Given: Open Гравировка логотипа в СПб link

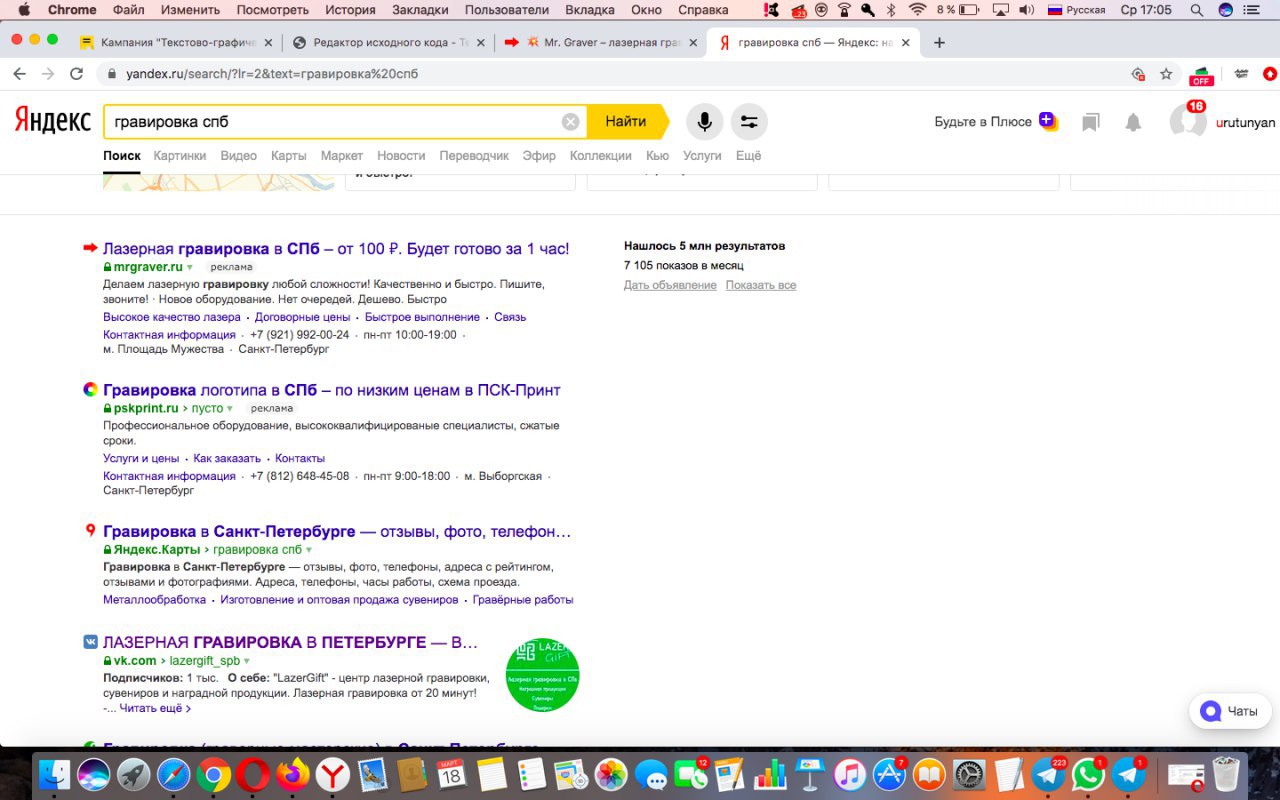Looking at the screenshot, I should [332, 390].
